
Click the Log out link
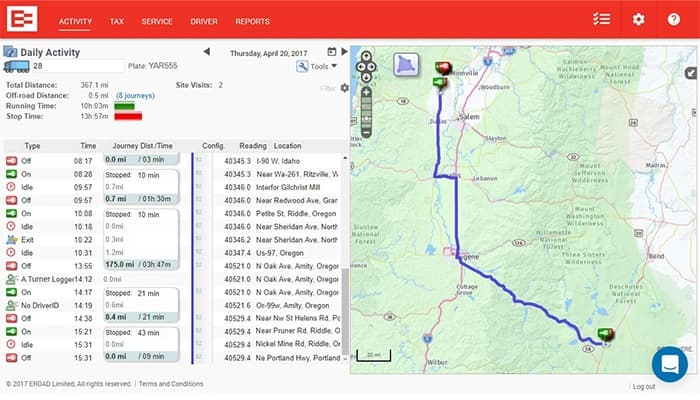(x=644, y=386)
